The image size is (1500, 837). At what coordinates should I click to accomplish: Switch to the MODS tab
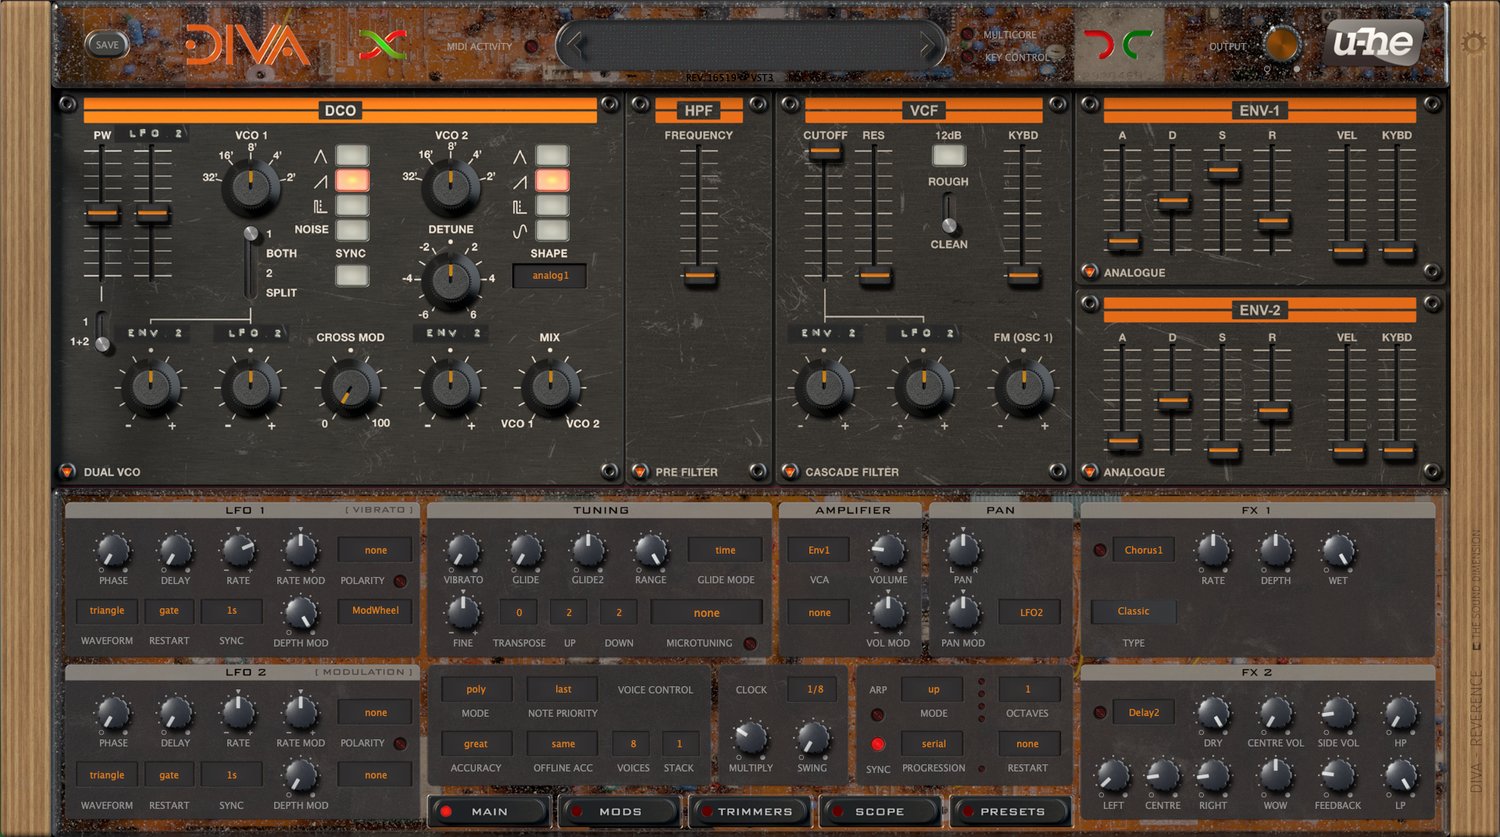620,811
